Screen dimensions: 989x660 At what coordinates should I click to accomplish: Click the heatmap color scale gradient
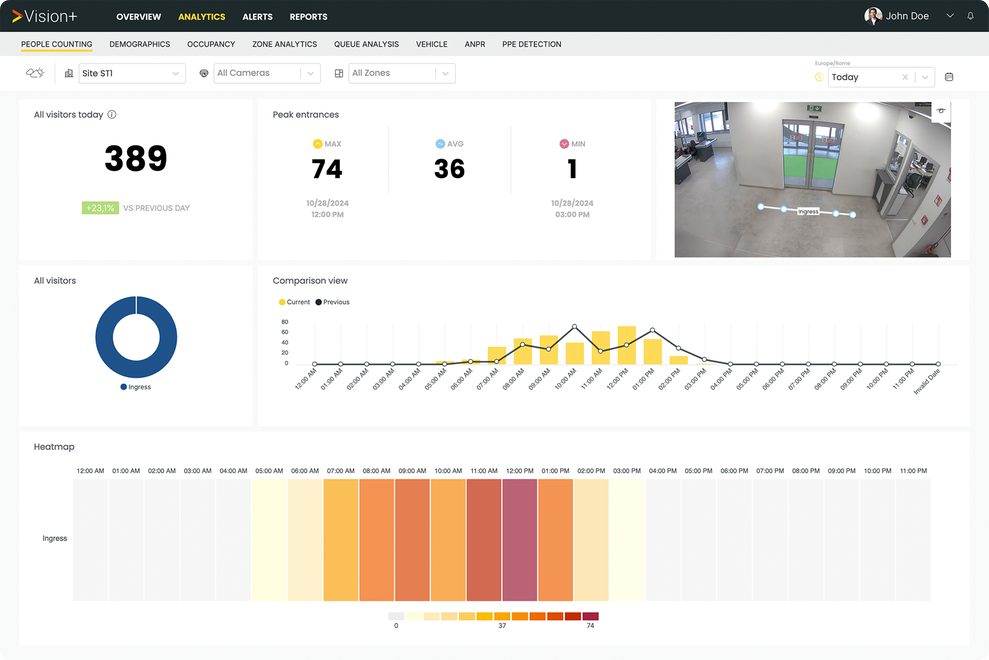point(492,617)
